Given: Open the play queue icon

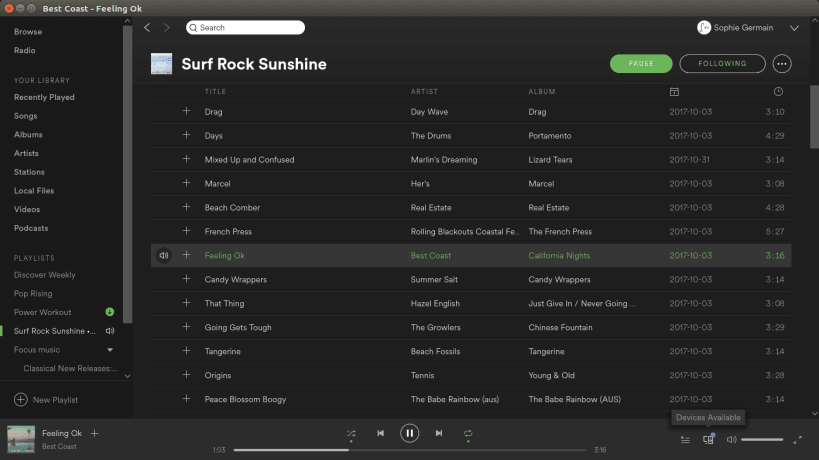Looking at the screenshot, I should [685, 440].
